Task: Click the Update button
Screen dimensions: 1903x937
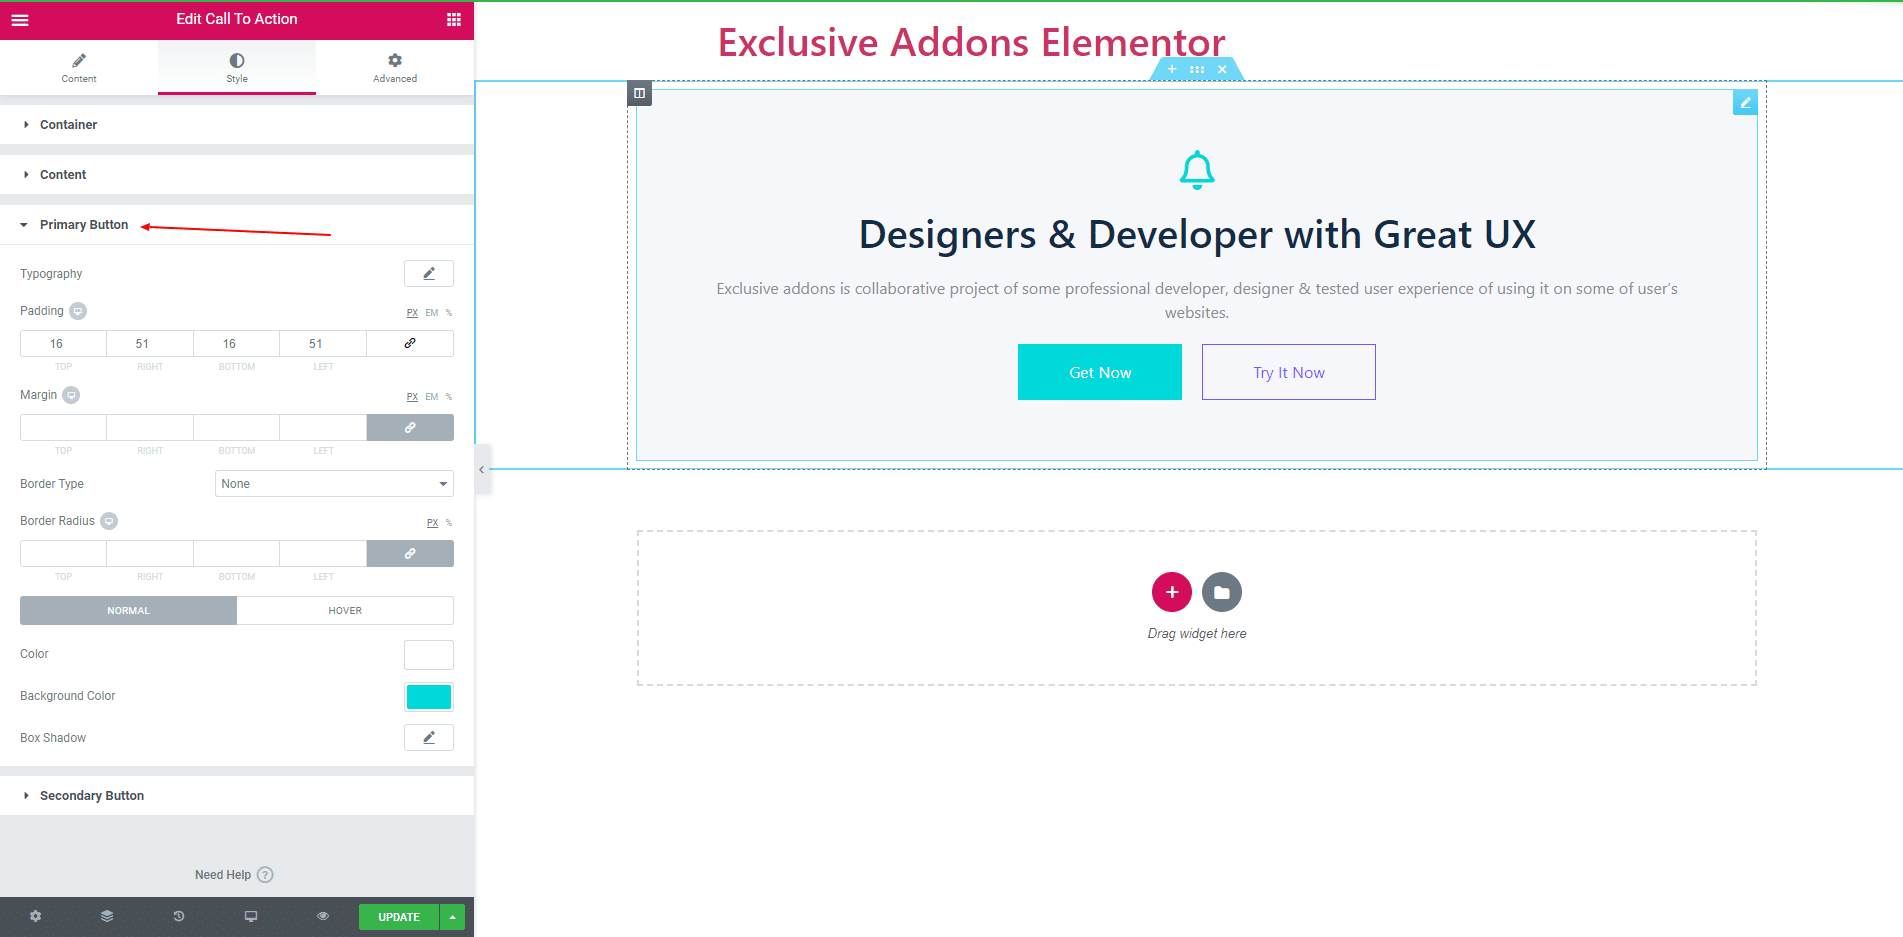Action: pyautogui.click(x=399, y=917)
